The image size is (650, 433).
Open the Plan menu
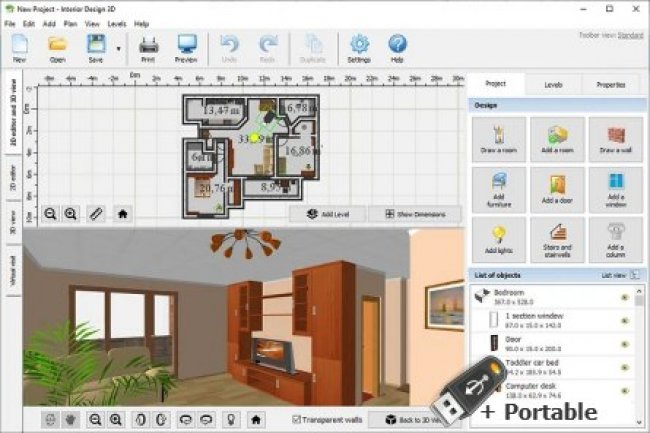pyautogui.click(x=70, y=24)
